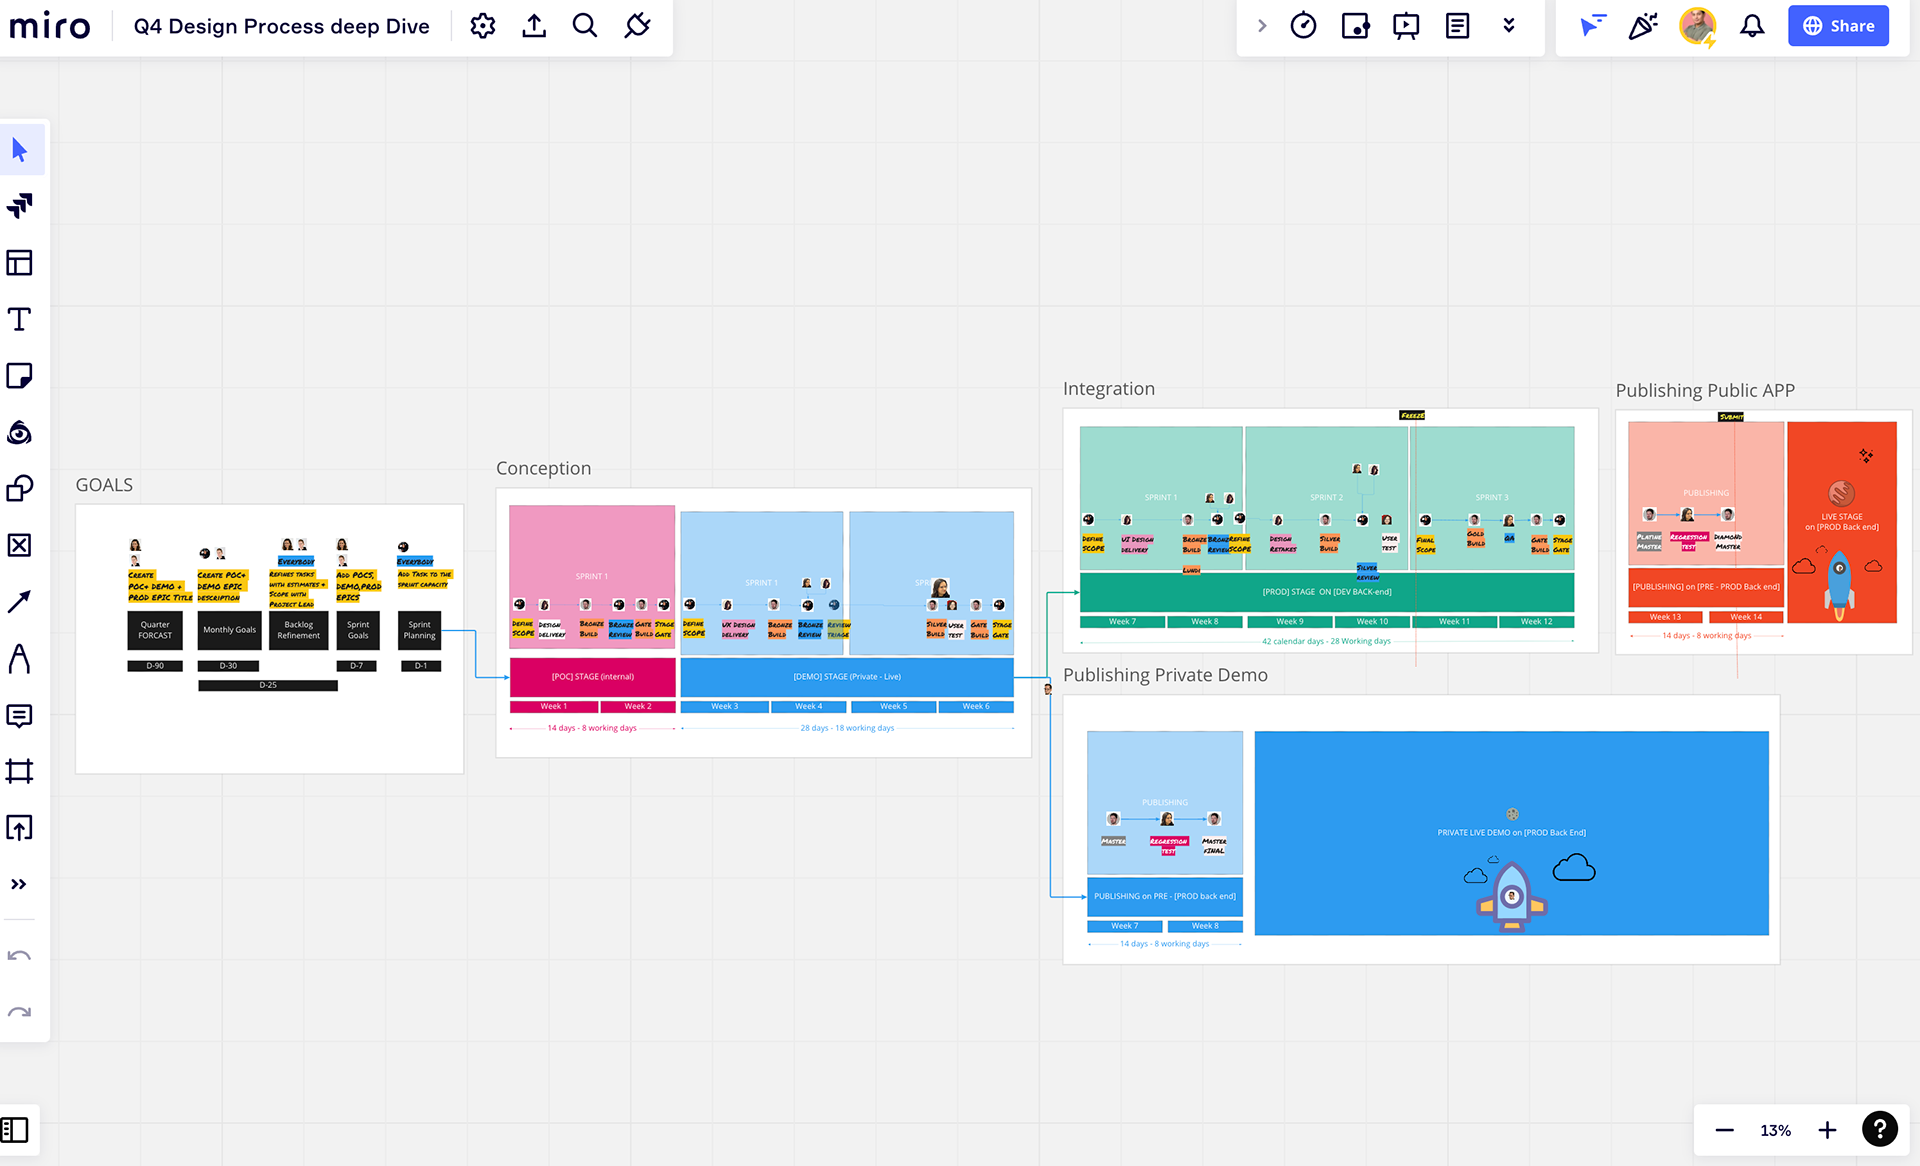
Task: Toggle the left frames panel
Action: [15, 1130]
